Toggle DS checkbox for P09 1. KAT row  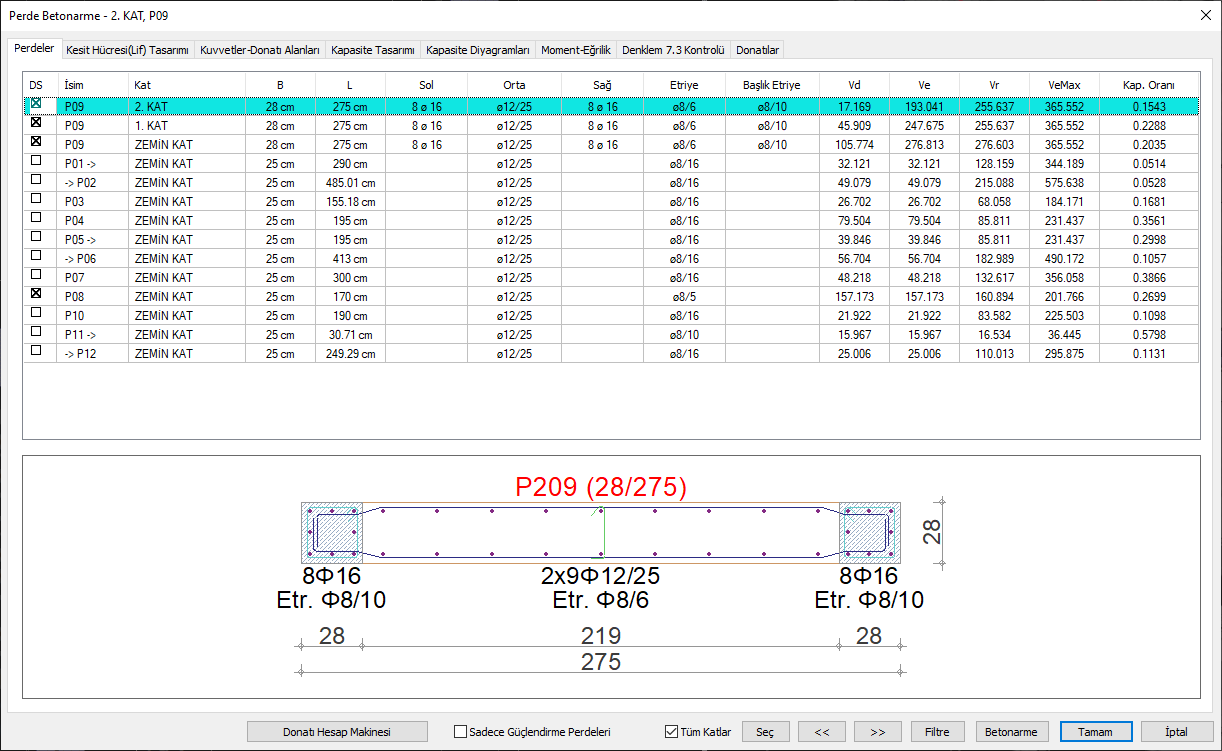click(x=36, y=122)
